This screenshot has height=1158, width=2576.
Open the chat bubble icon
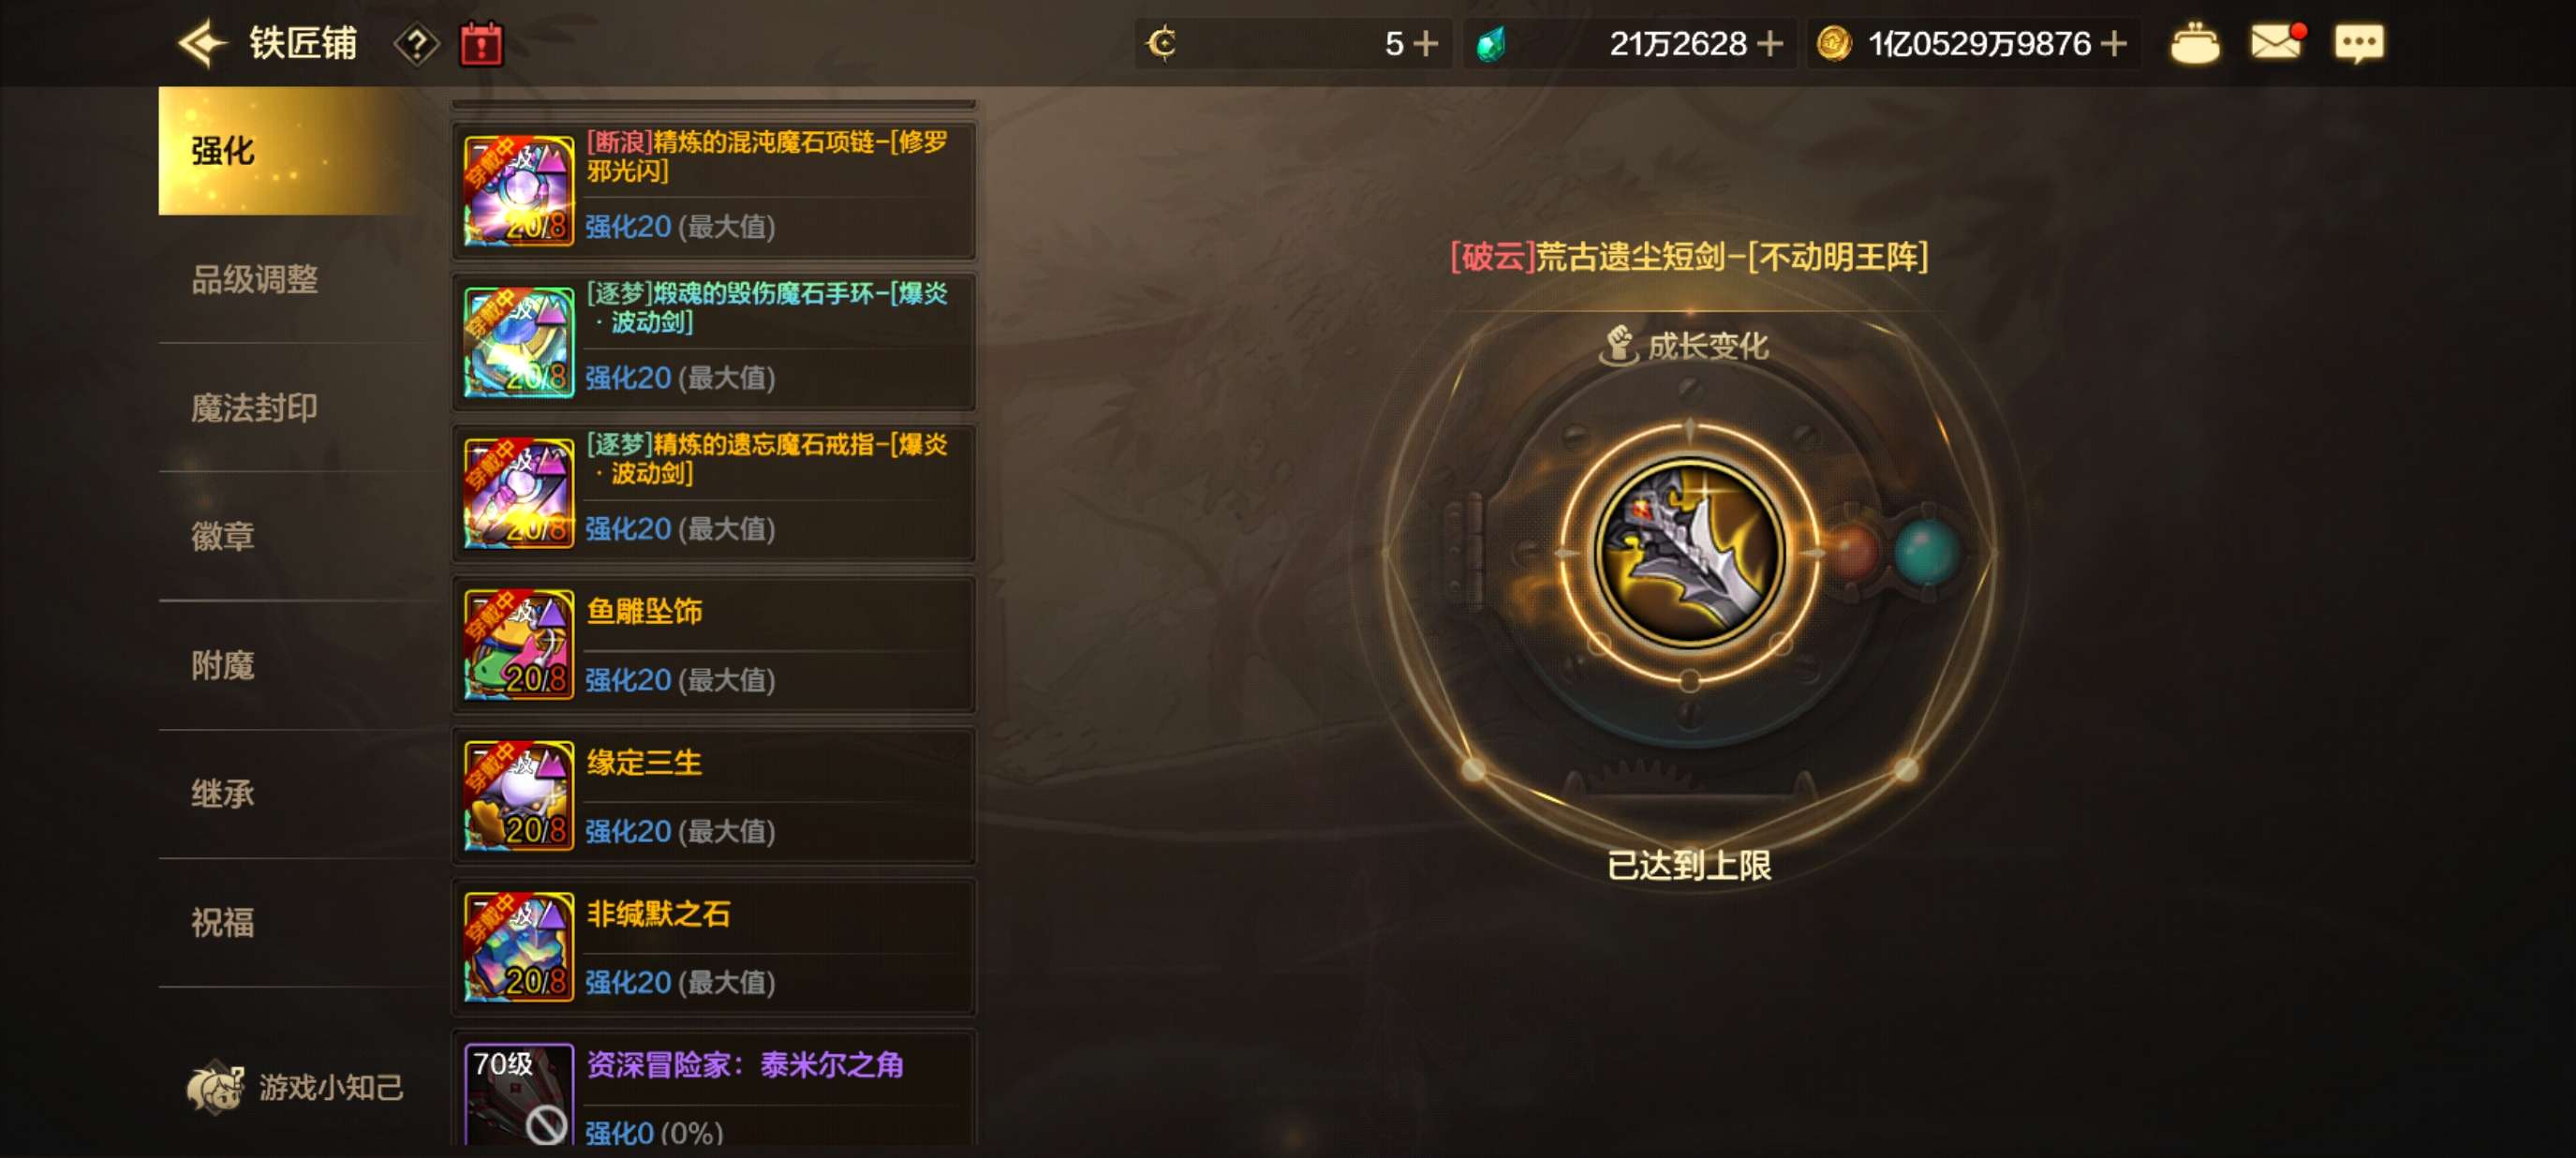coord(2358,44)
